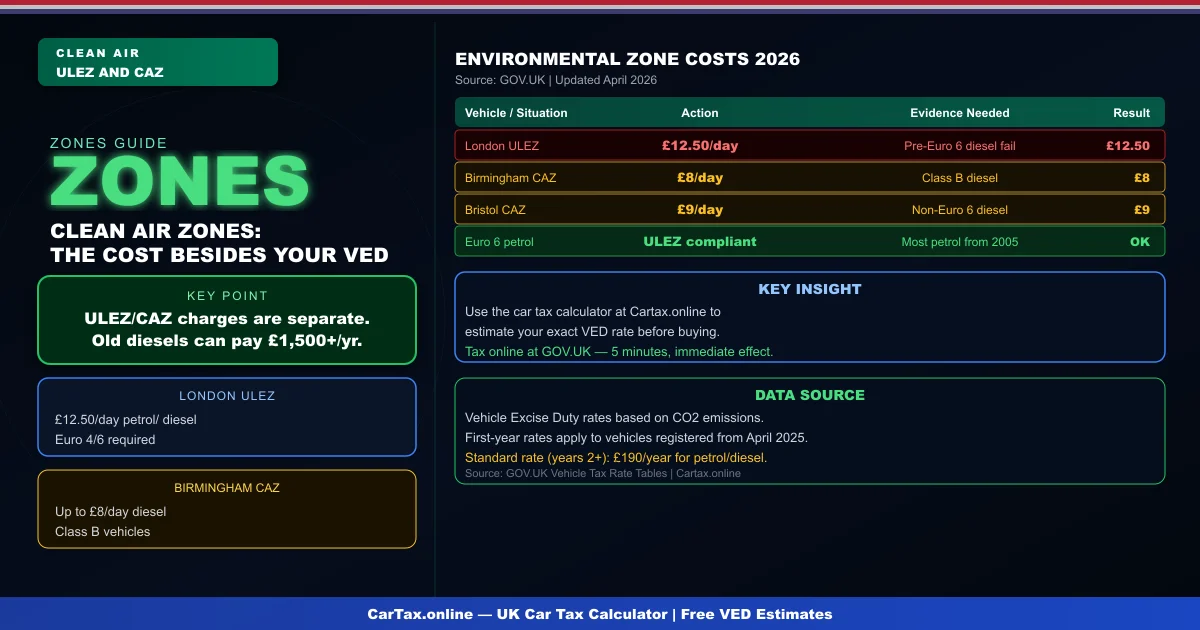The image size is (1200, 630).
Task: Click the KEY POINT green panel
Action: [226, 320]
